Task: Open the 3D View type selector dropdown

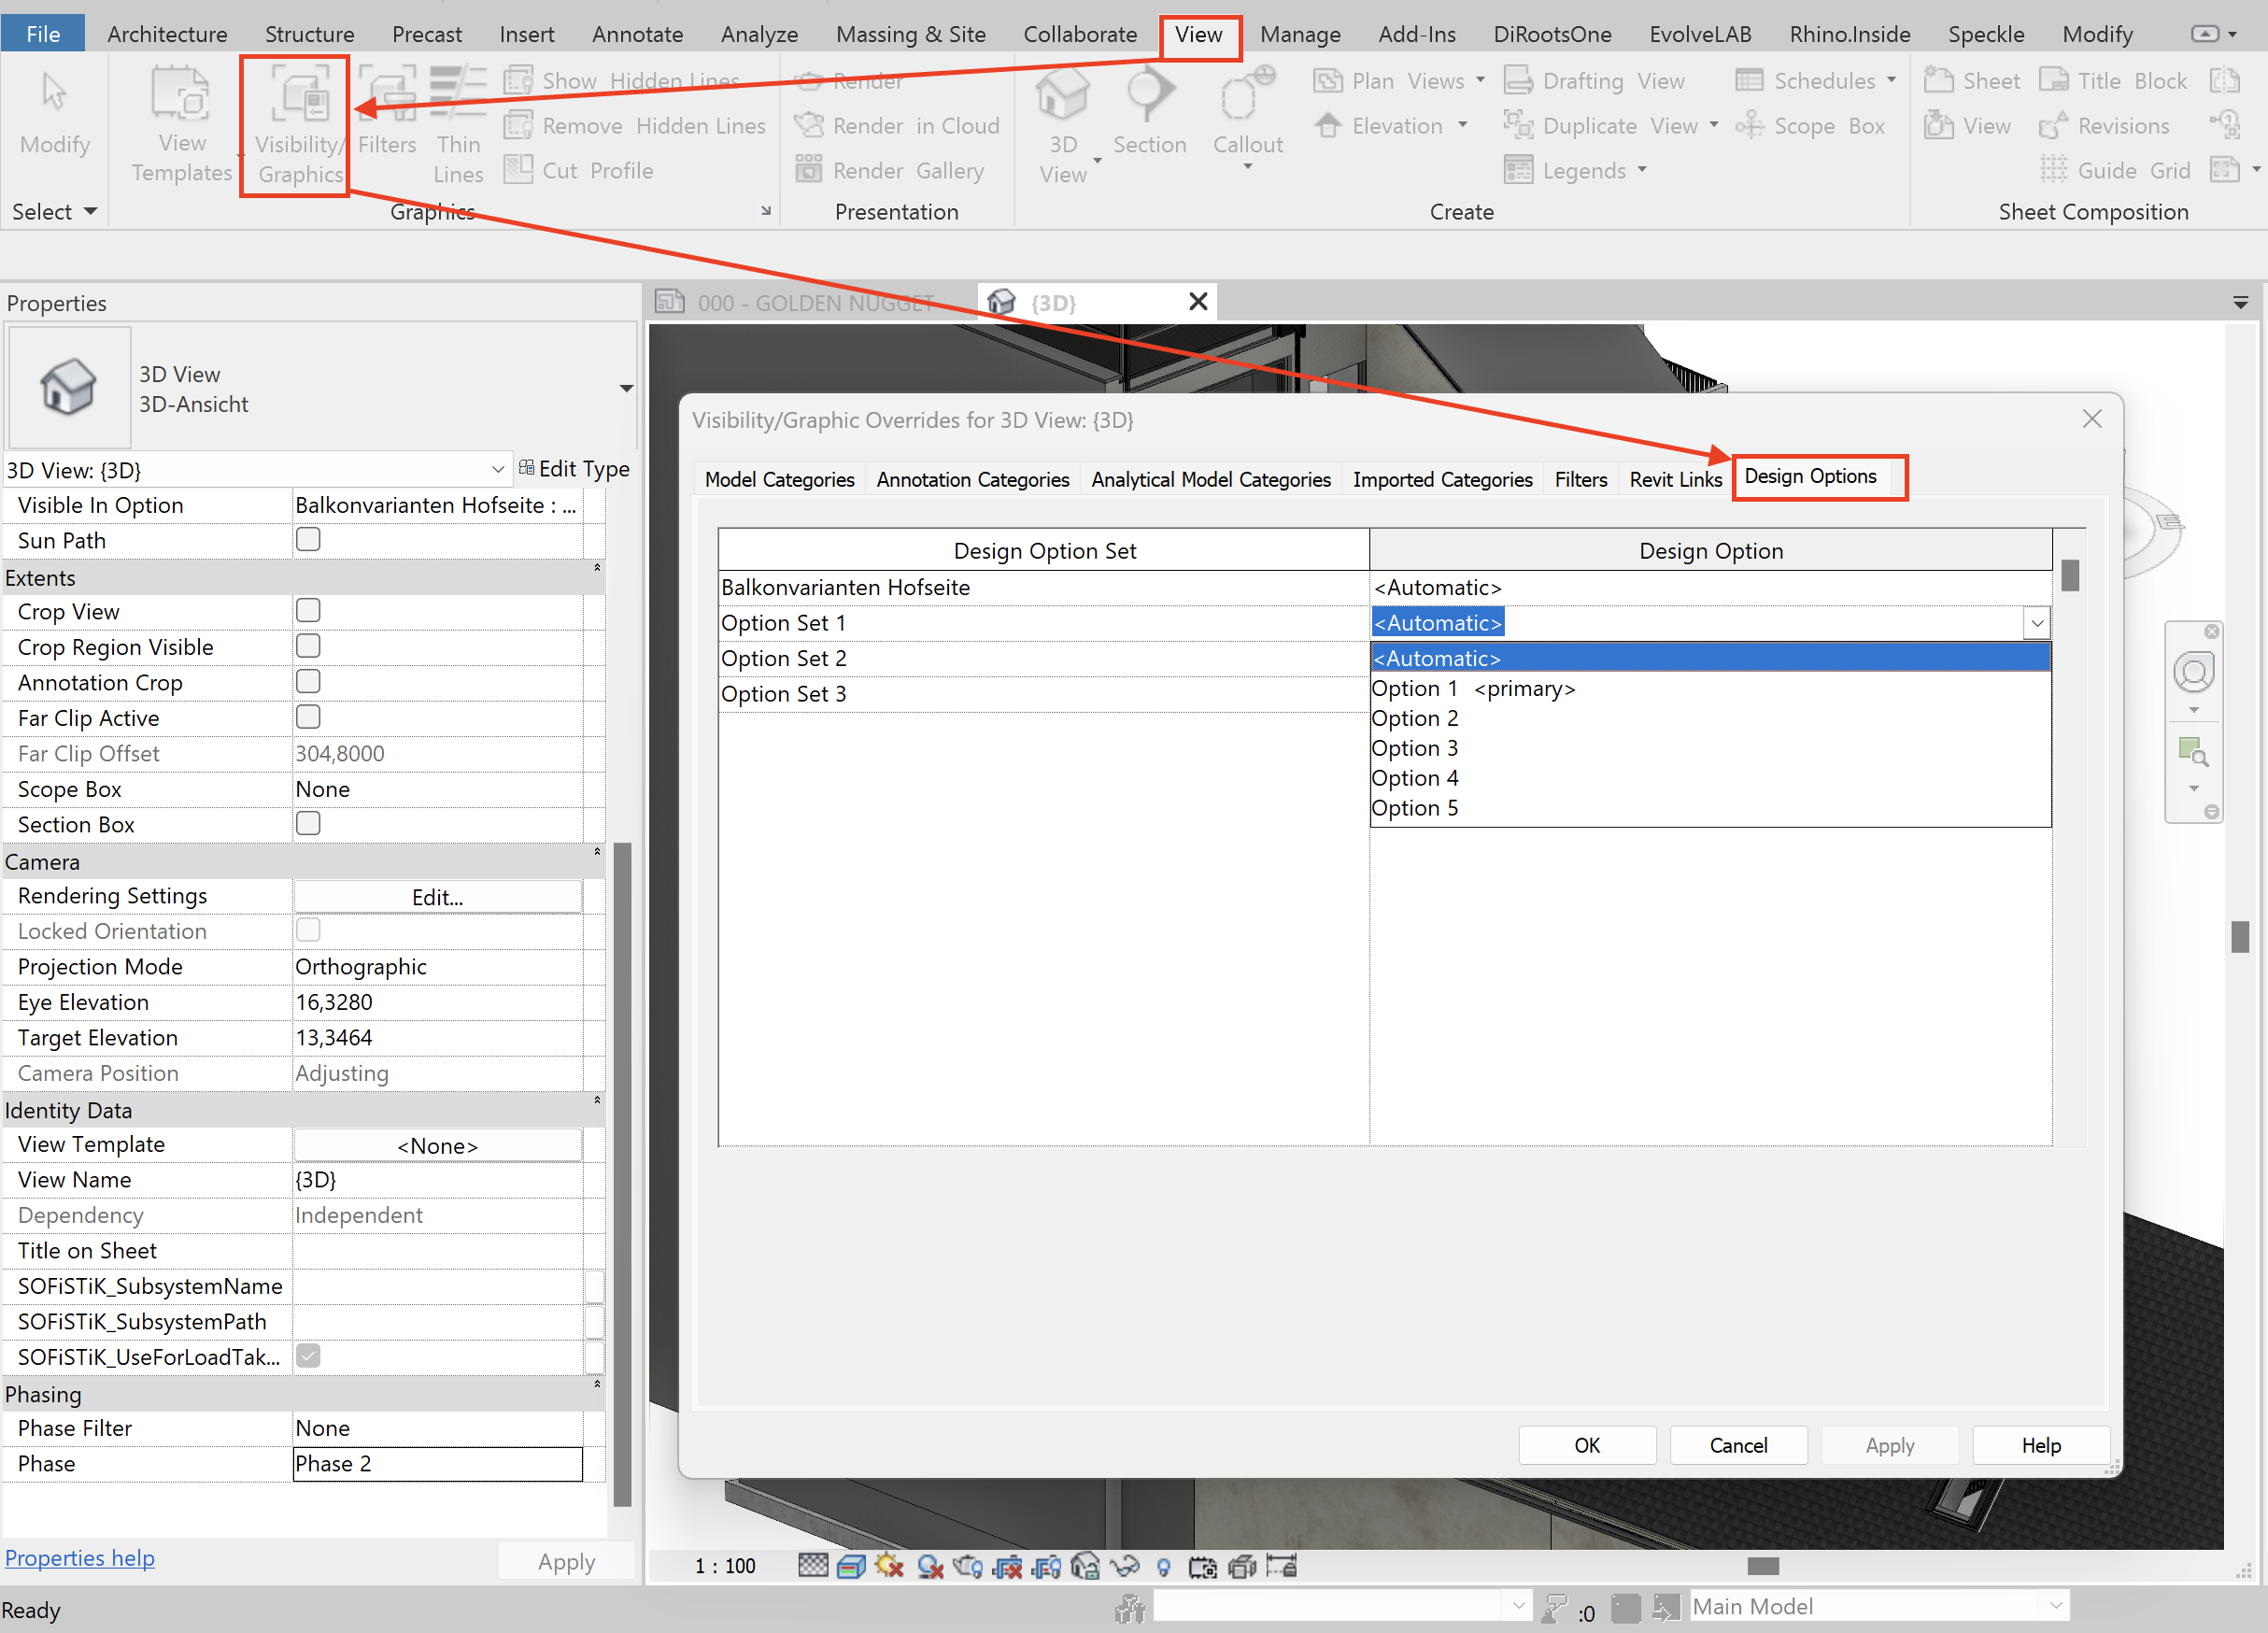Action: click(626, 388)
